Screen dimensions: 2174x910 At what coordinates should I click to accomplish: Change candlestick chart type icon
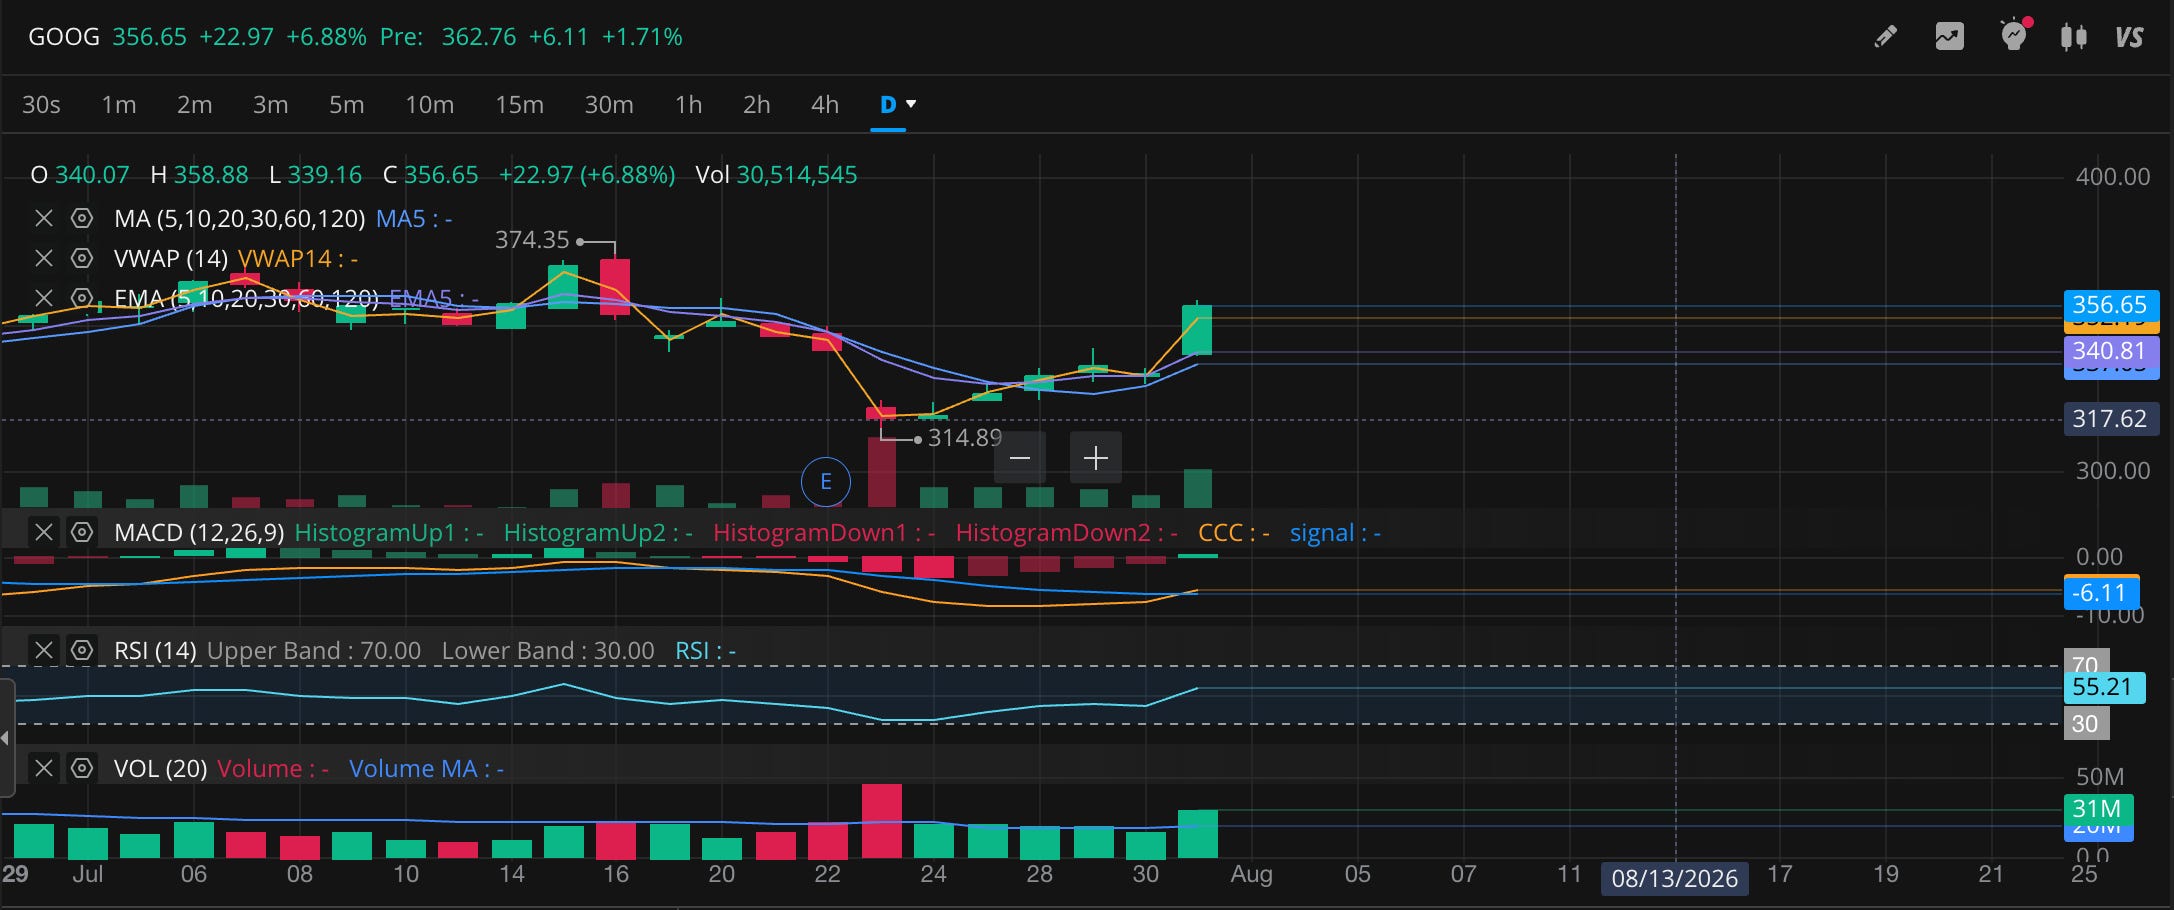tap(2073, 38)
